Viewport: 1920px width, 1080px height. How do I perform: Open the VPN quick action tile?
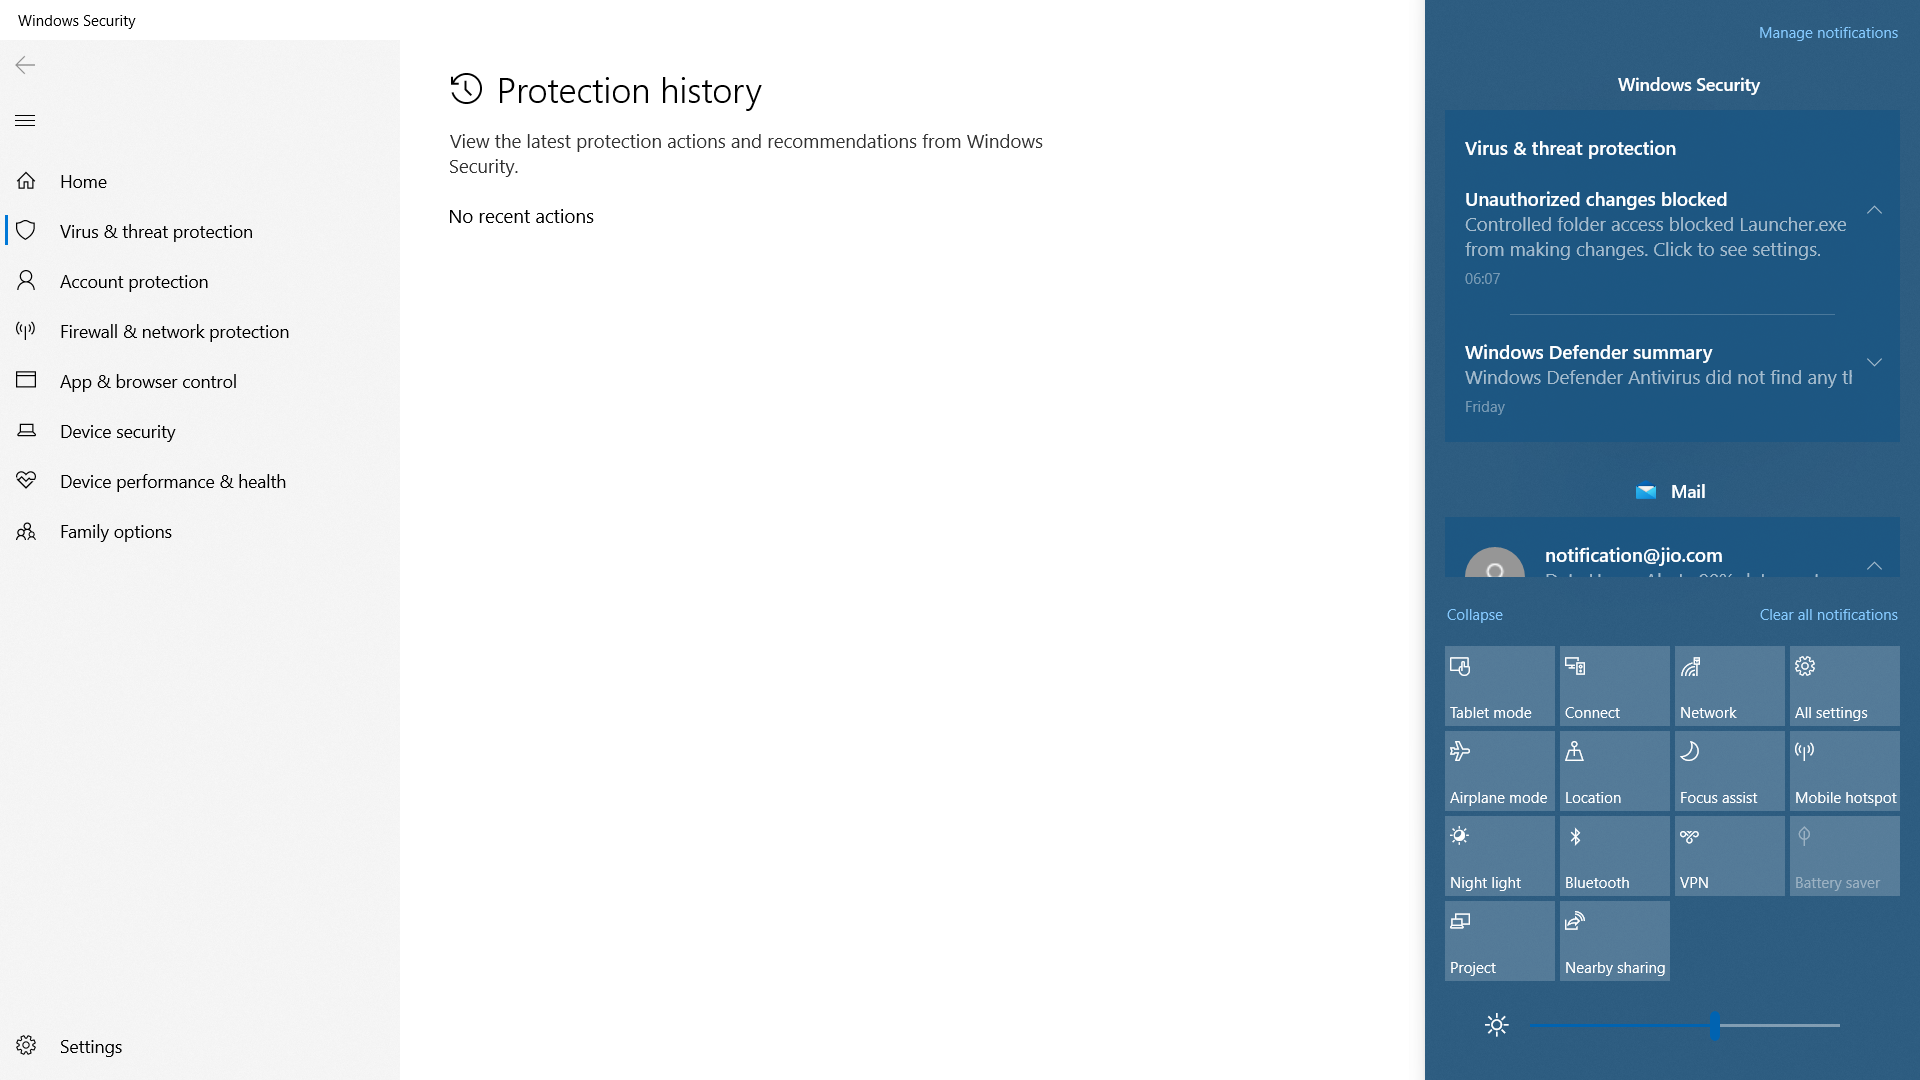tap(1729, 856)
